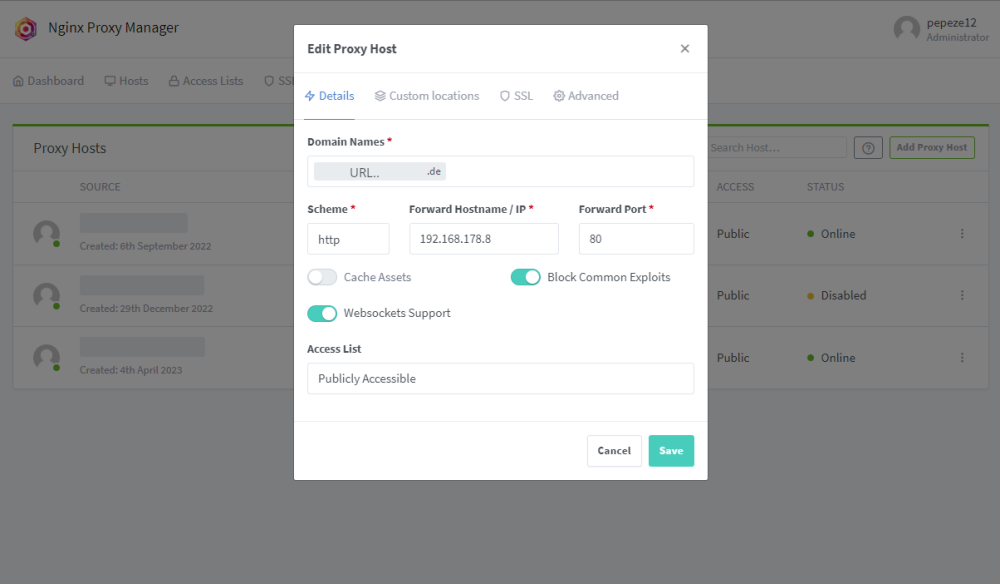Click the Nginx Proxy Manager logo icon
The width and height of the screenshot is (1000, 584).
click(x=26, y=29)
